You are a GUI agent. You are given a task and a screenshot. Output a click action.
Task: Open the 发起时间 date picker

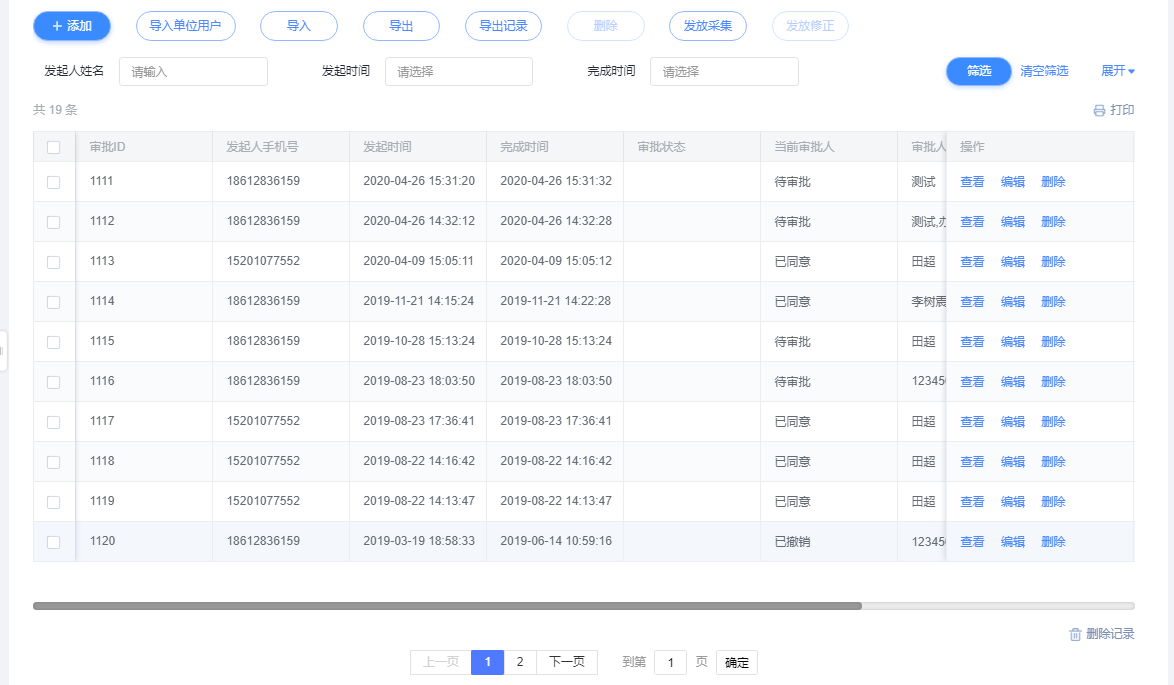point(458,72)
